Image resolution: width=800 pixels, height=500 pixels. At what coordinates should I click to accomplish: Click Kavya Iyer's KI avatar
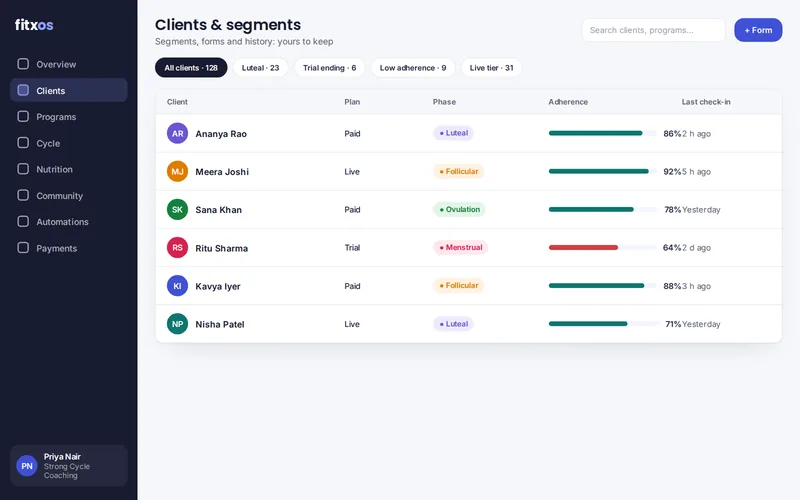pyautogui.click(x=177, y=286)
